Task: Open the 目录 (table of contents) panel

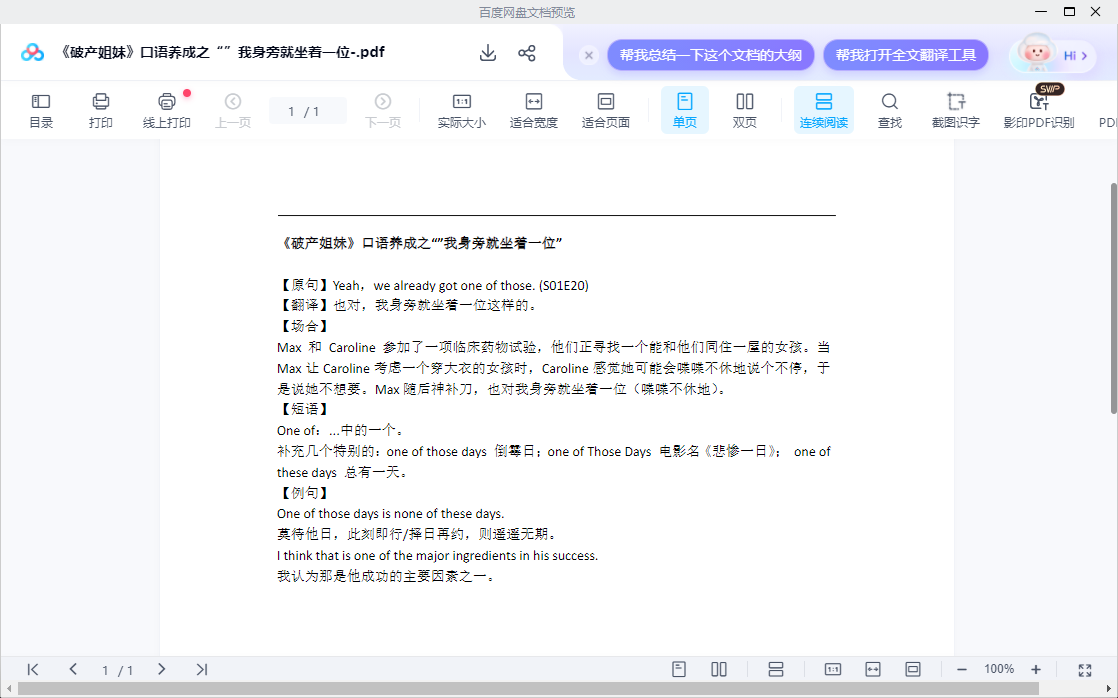Action: (x=40, y=109)
